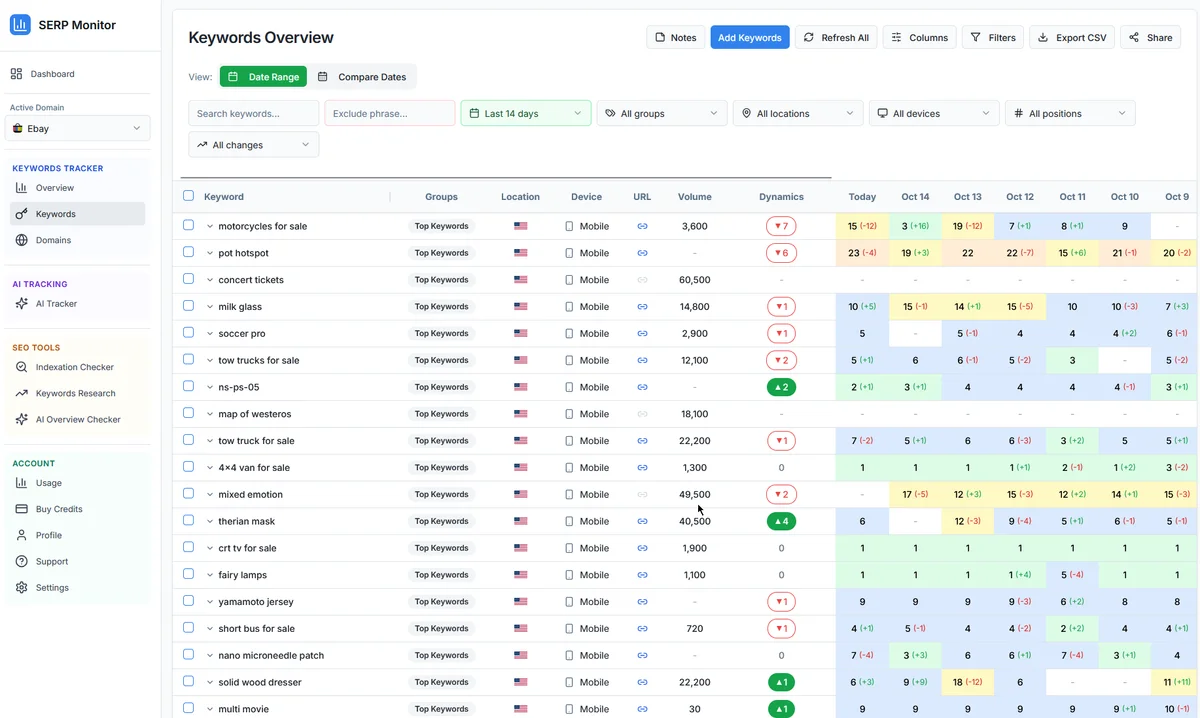Click the Today position cell for motorcycles for sale
The height and width of the screenshot is (718, 1200).
click(x=862, y=226)
